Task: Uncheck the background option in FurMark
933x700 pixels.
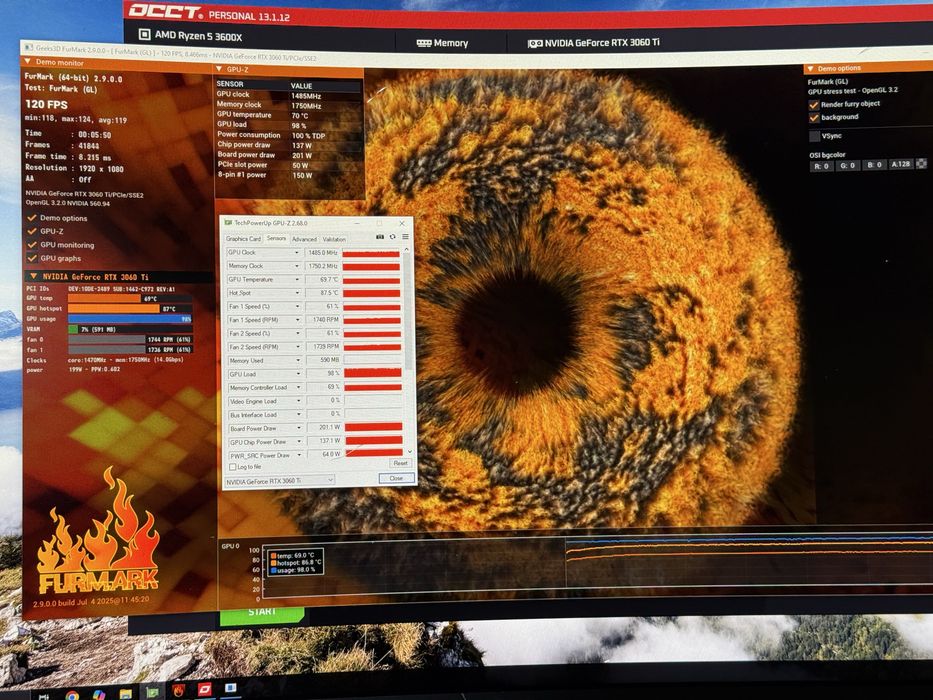Action: pyautogui.click(x=813, y=118)
